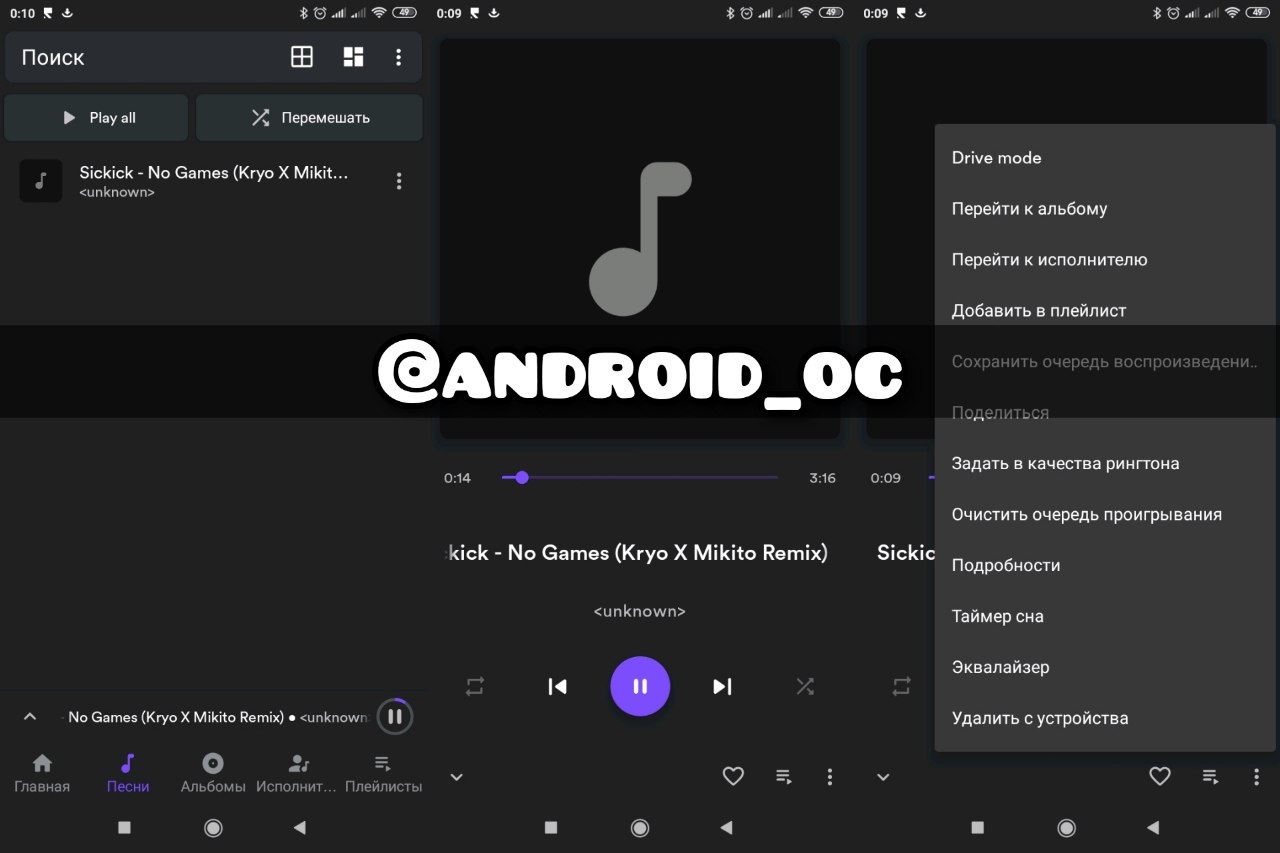The height and width of the screenshot is (853, 1280).
Task: Open play queue in right player
Action: pos(1211,776)
